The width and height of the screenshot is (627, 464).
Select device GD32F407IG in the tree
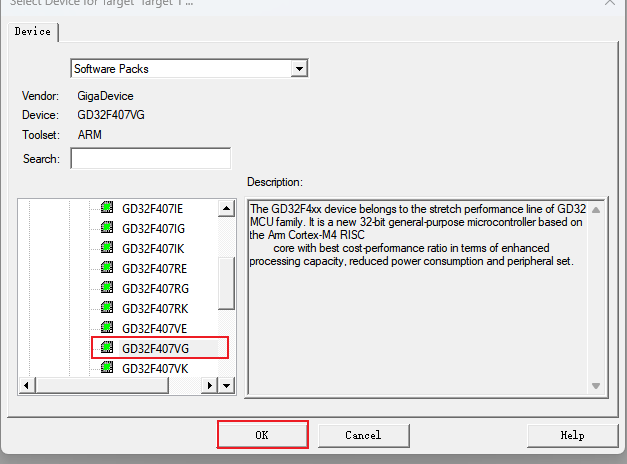(x=154, y=229)
